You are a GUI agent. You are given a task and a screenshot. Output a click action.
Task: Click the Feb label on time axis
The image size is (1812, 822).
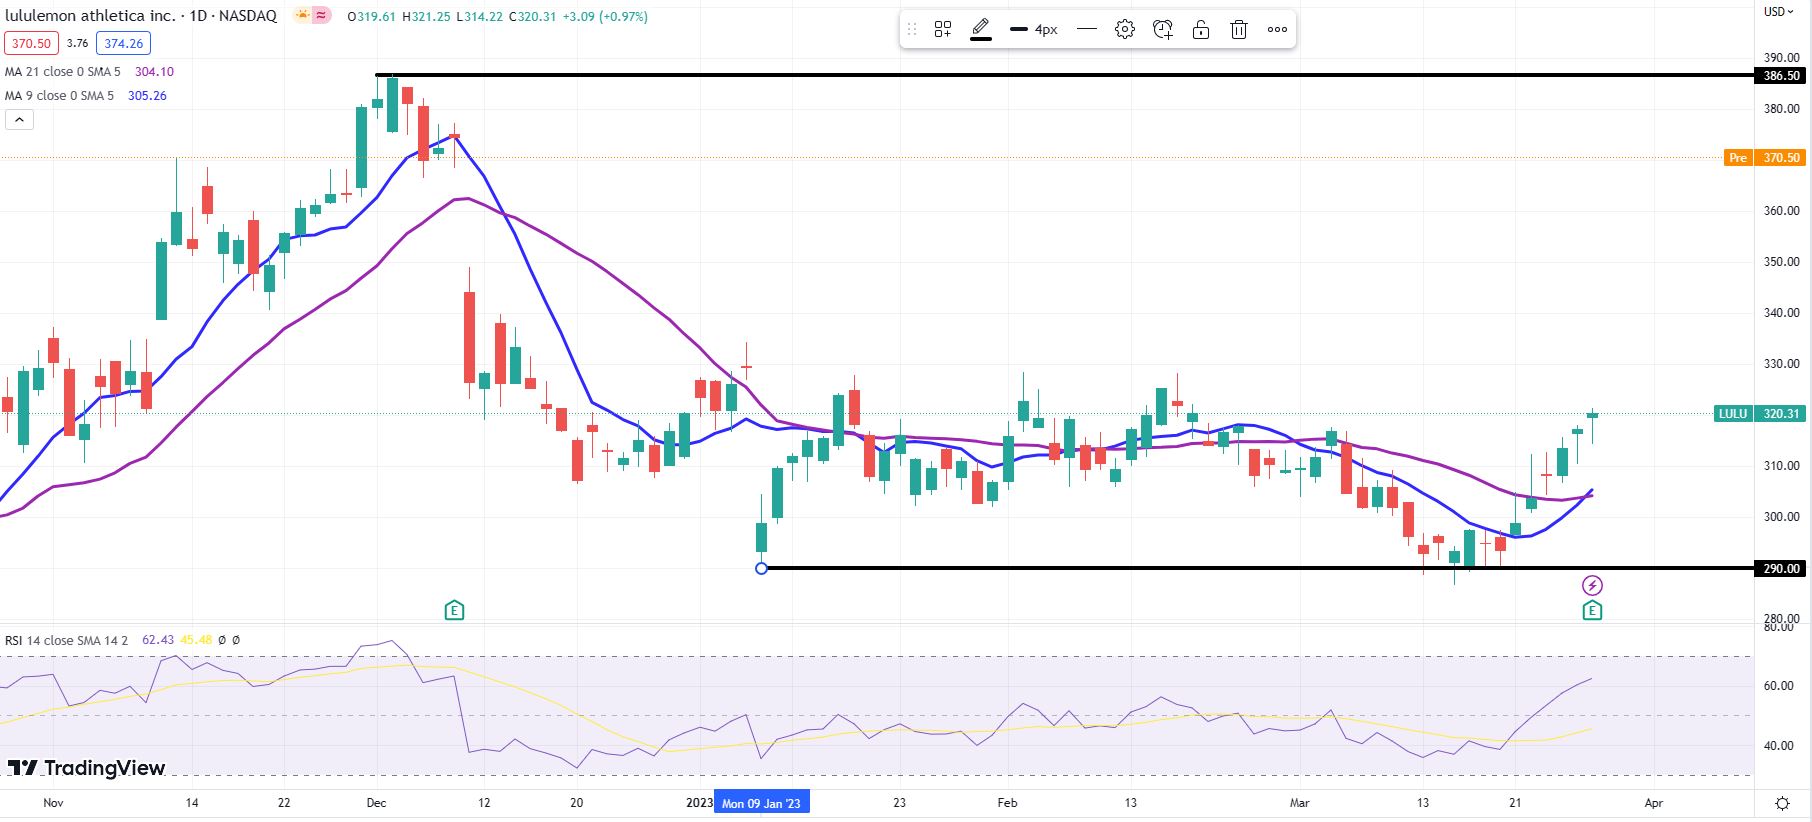tap(1007, 803)
